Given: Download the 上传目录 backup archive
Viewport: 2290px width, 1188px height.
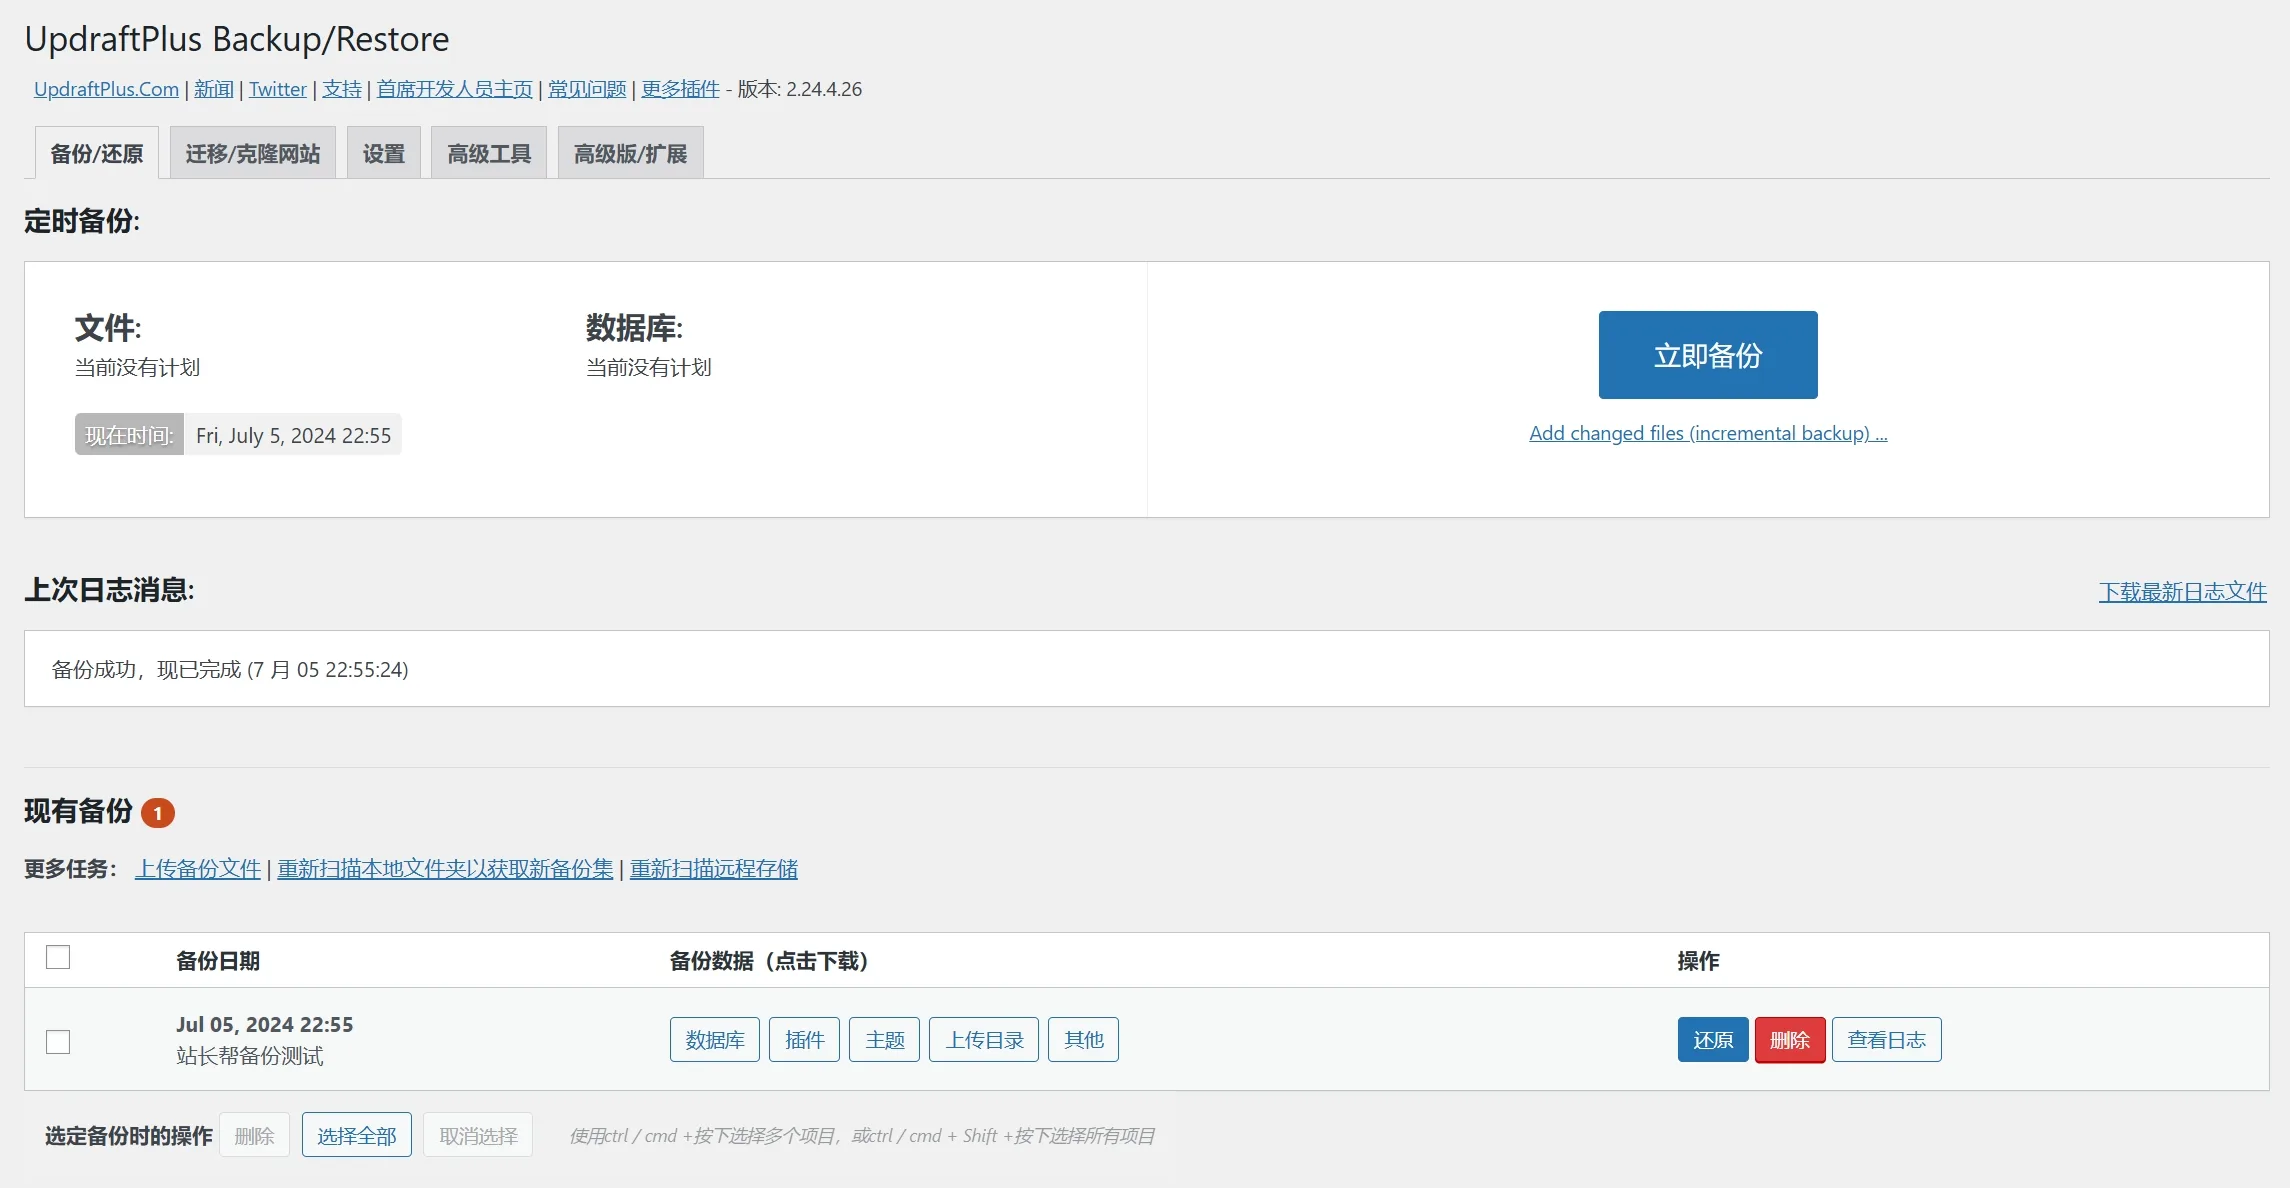Looking at the screenshot, I should coord(984,1040).
